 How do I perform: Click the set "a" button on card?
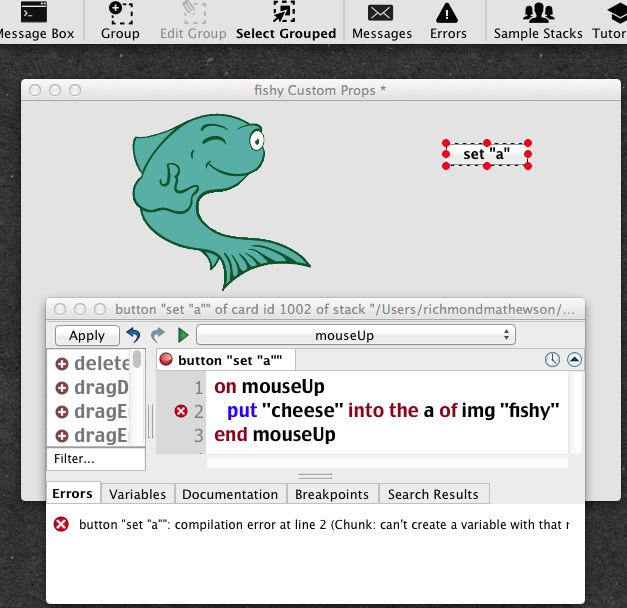(487, 154)
